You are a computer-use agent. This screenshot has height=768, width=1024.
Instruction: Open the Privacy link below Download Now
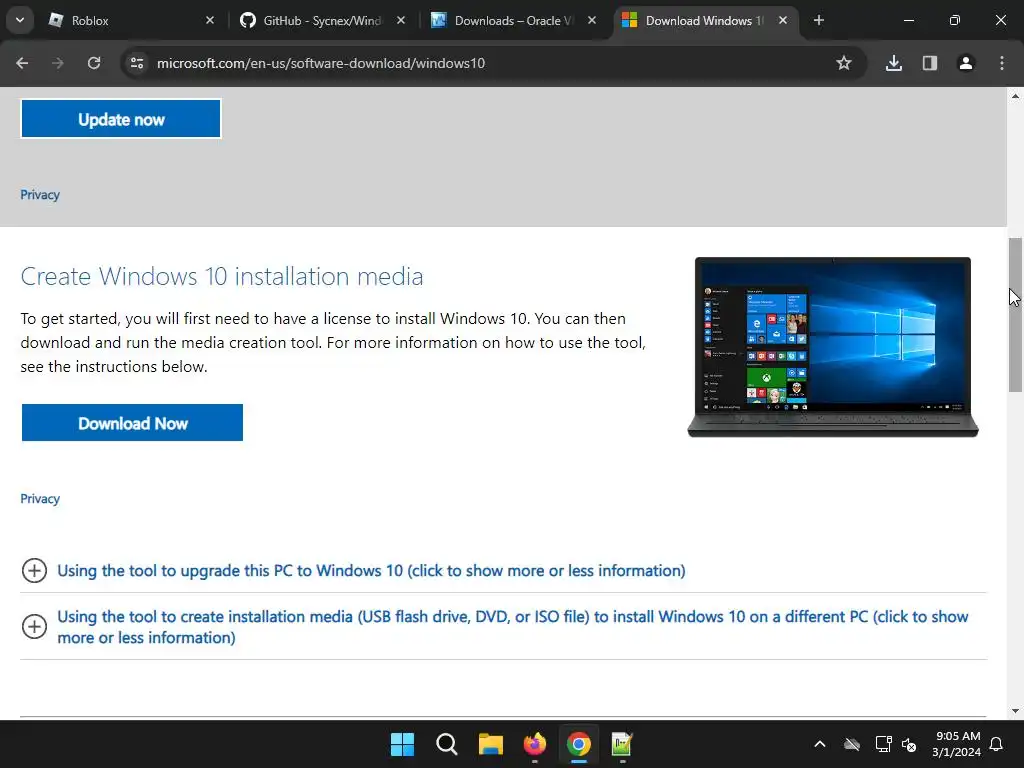[40, 498]
